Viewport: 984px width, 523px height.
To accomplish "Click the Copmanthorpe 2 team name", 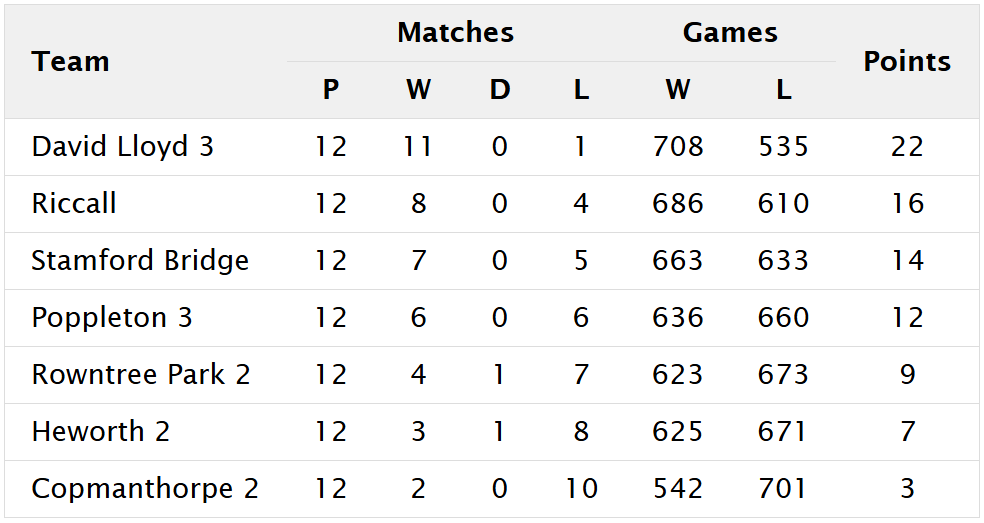I will 145,489.
